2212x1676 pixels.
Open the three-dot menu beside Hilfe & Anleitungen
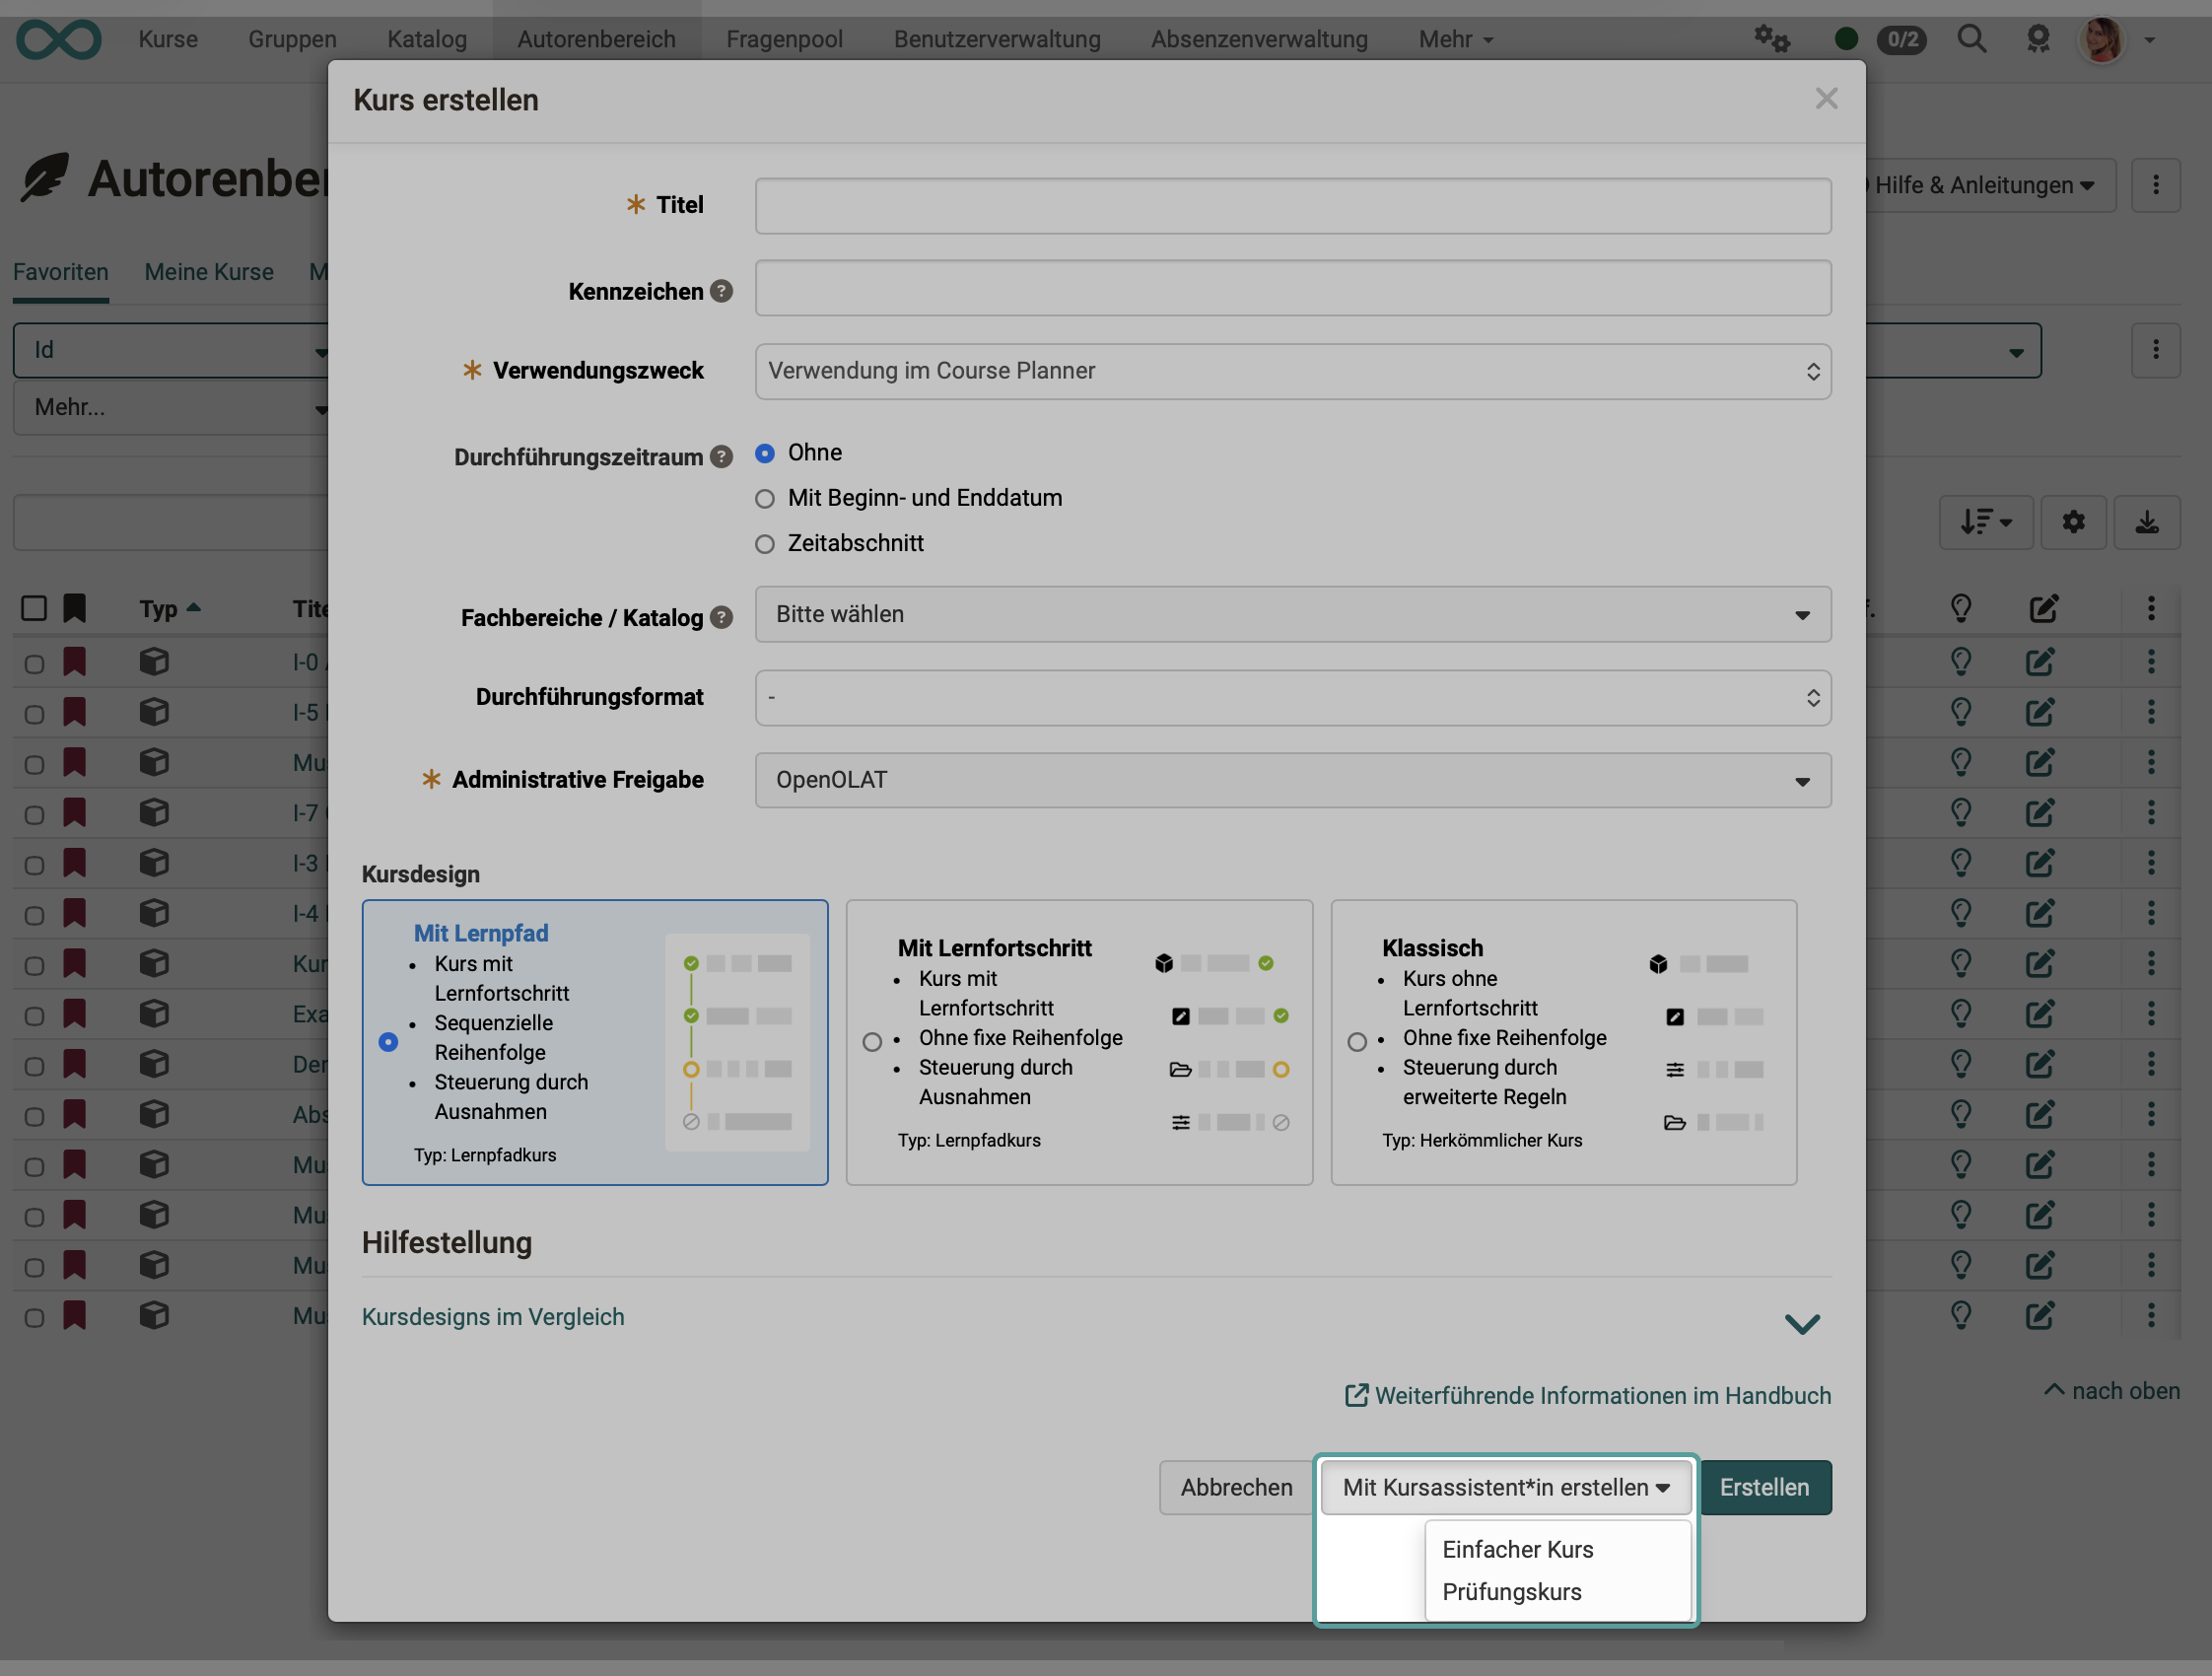pyautogui.click(x=2156, y=184)
